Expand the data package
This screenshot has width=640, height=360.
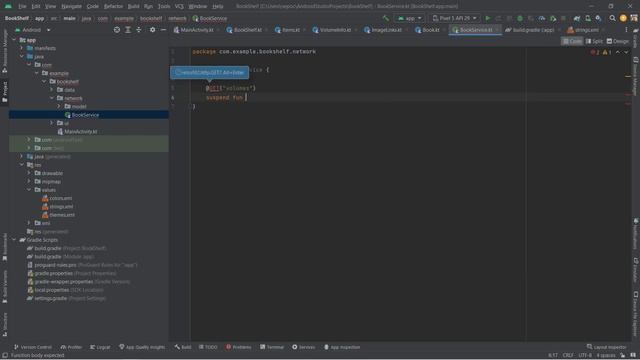tap(51, 90)
